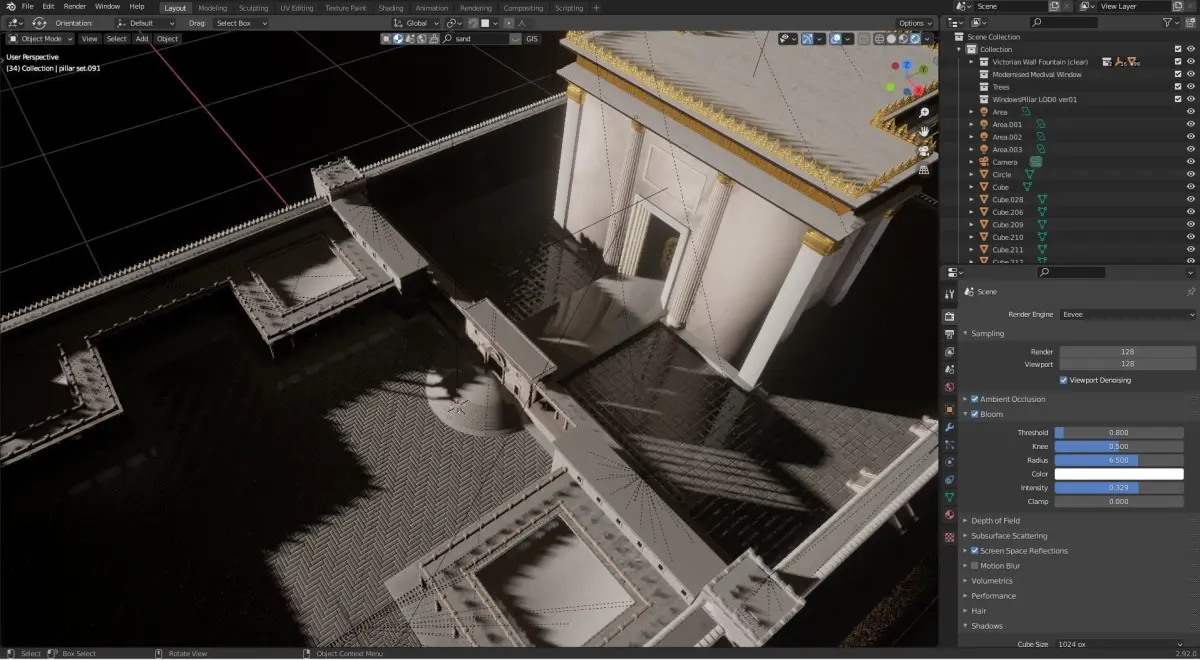1200x660 pixels.
Task: Click the Render samples field
Action: tap(1128, 352)
